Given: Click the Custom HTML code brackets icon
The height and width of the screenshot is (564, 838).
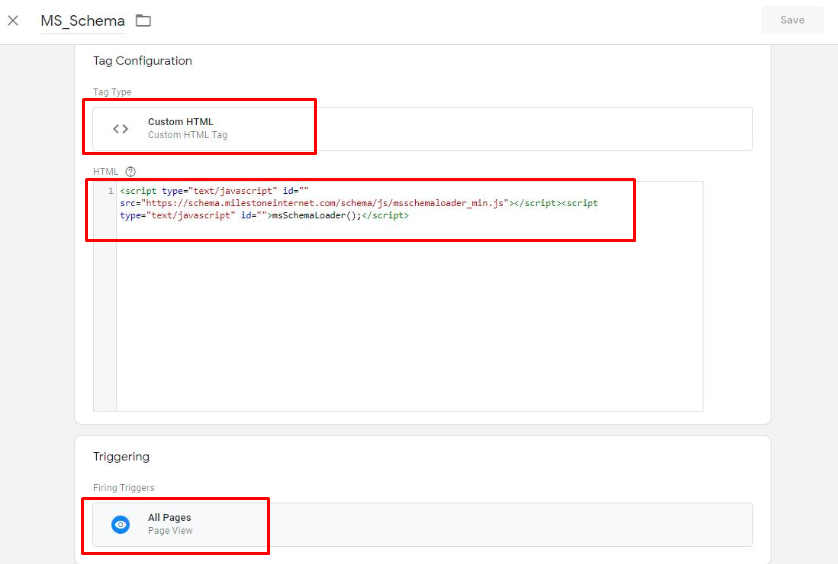Looking at the screenshot, I should pos(121,129).
